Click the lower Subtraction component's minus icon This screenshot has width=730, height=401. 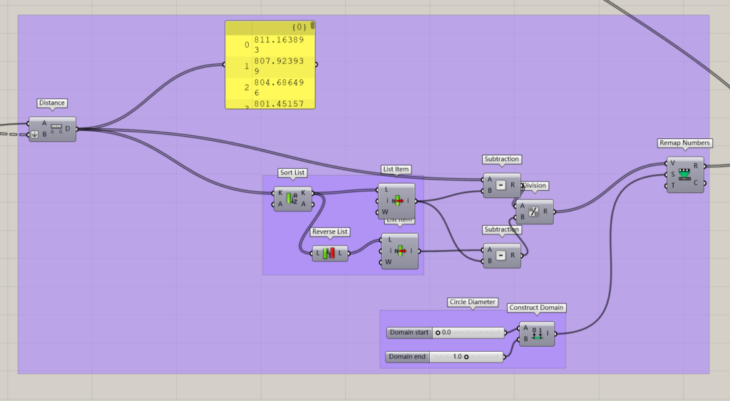501,255
